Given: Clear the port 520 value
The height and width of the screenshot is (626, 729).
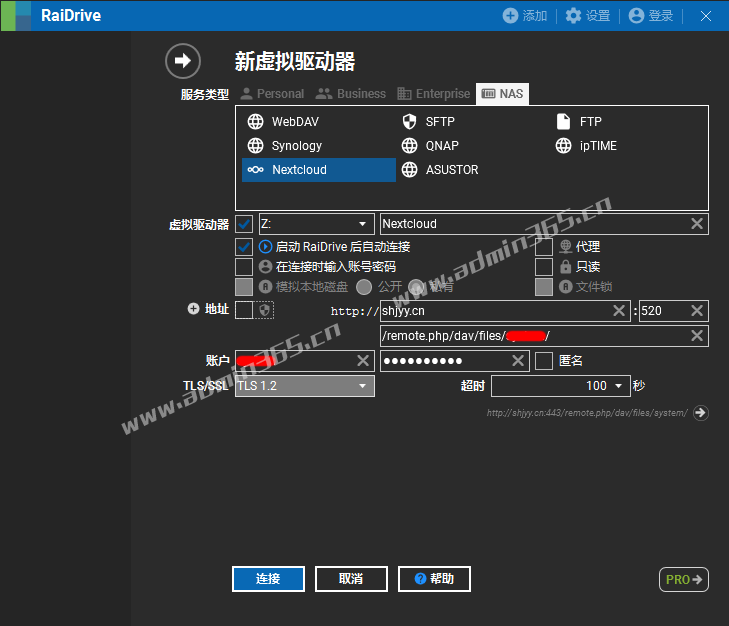Looking at the screenshot, I should (696, 311).
